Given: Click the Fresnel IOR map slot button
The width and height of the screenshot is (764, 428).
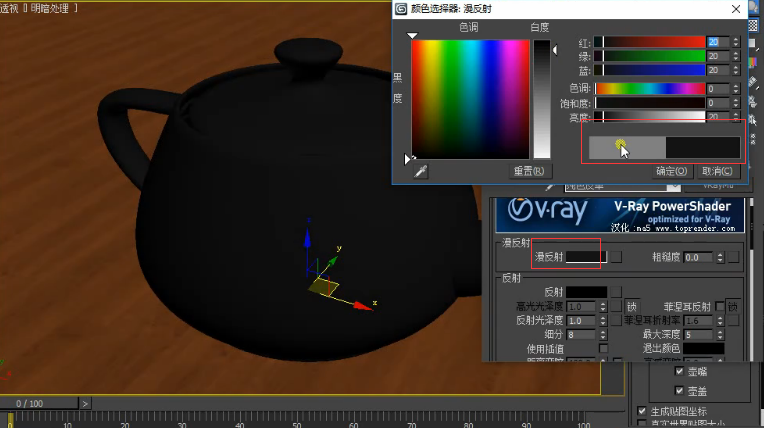Looking at the screenshot, I should point(733,320).
